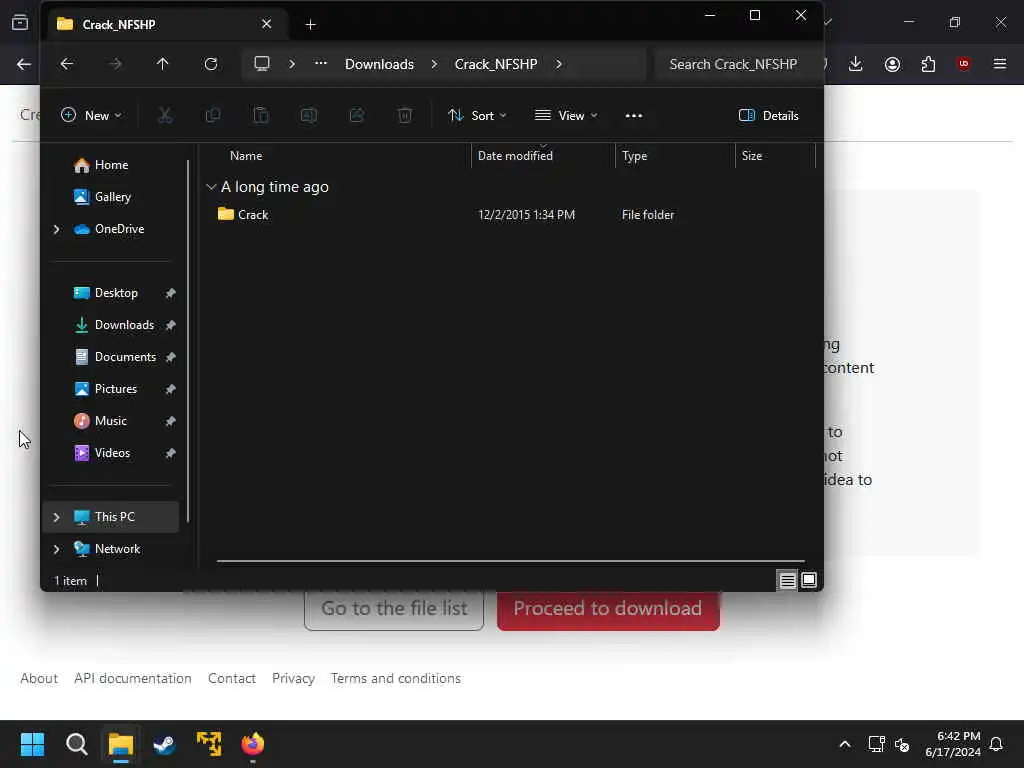Open Firefox hamburger menu
Viewport: 1024px width, 768px height.
[x=1000, y=64]
